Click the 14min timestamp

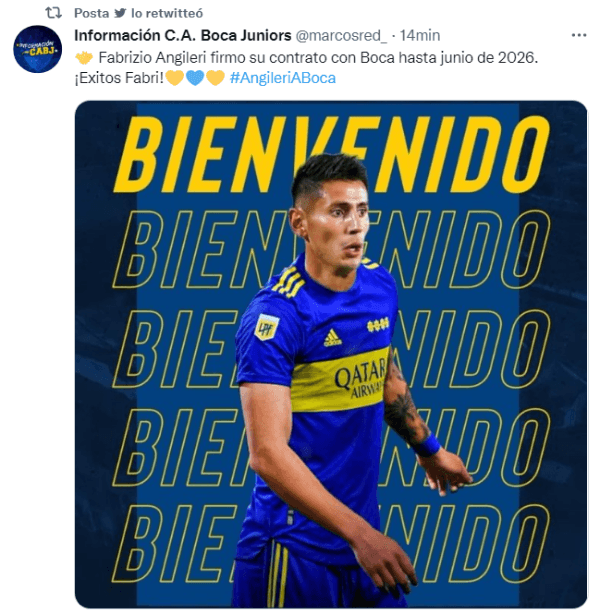tap(420, 36)
